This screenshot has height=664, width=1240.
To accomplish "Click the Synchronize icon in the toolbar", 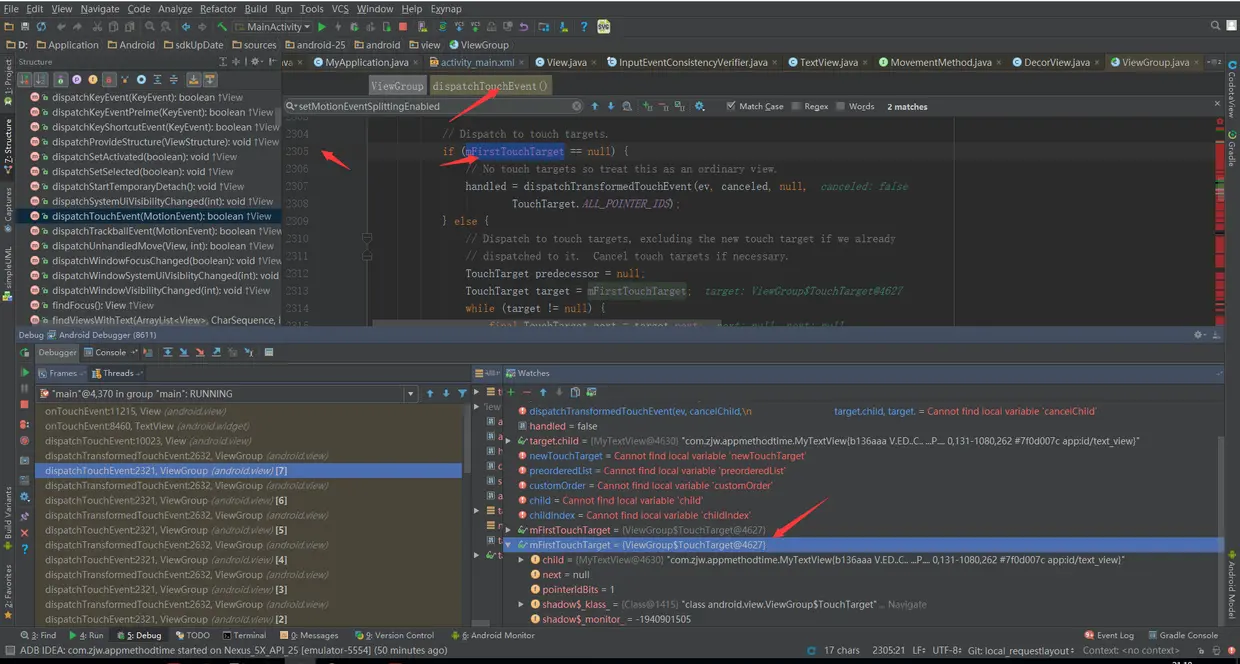I will pyautogui.click(x=41, y=26).
